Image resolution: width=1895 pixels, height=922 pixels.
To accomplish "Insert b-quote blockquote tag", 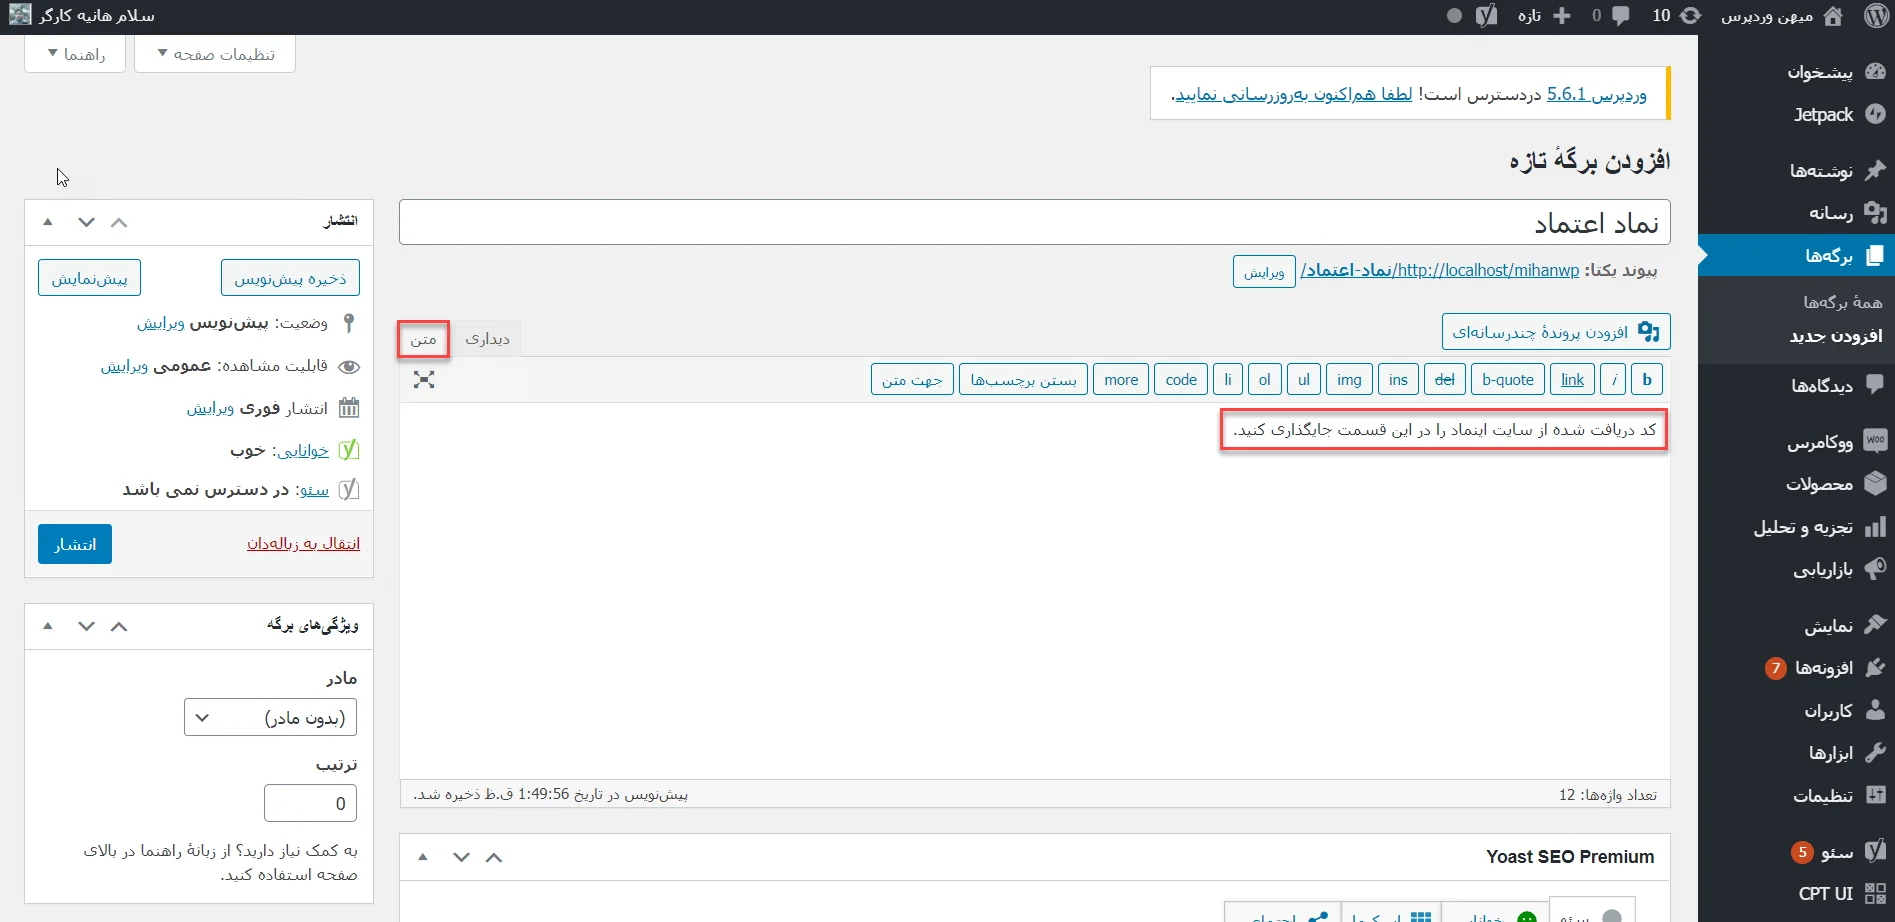I will (1508, 380).
